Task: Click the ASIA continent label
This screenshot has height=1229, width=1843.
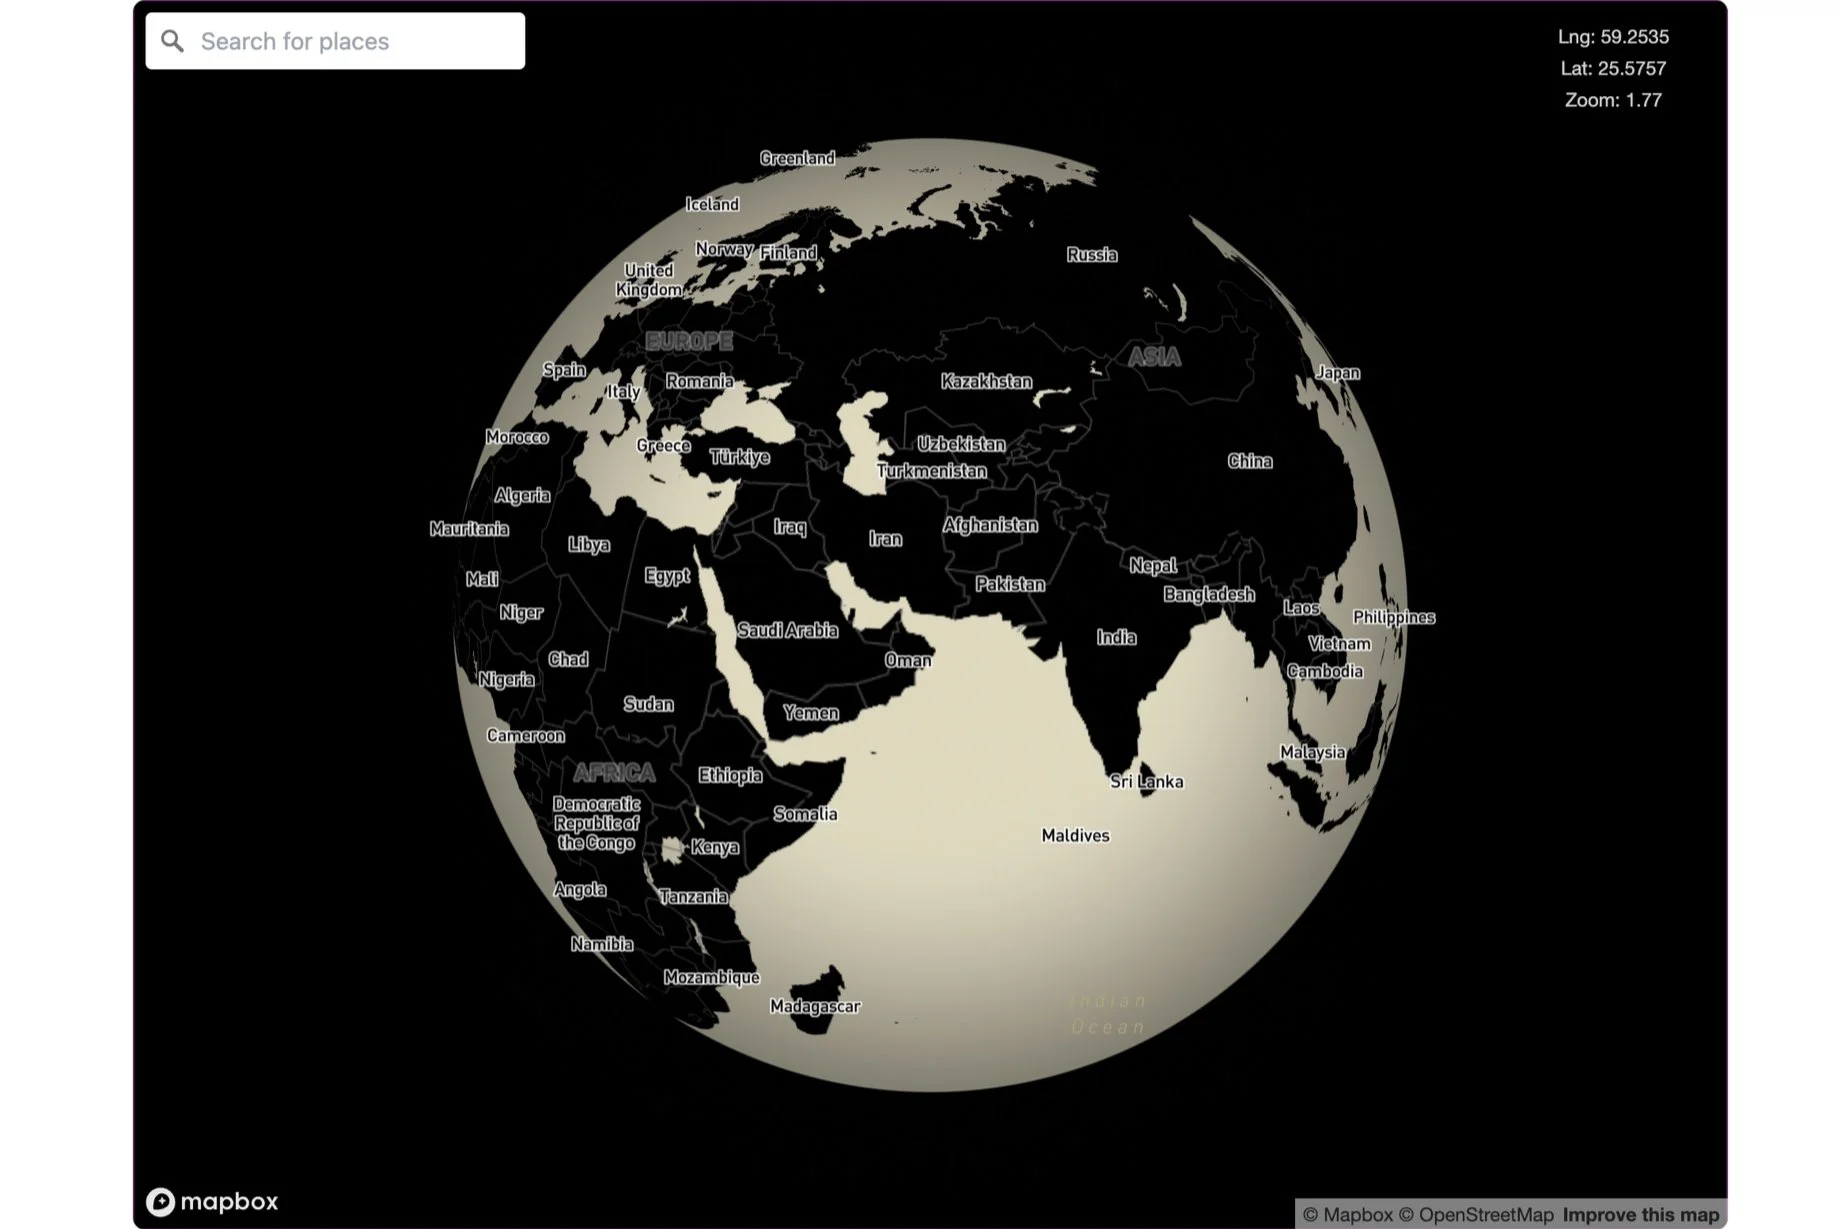Action: (1154, 357)
